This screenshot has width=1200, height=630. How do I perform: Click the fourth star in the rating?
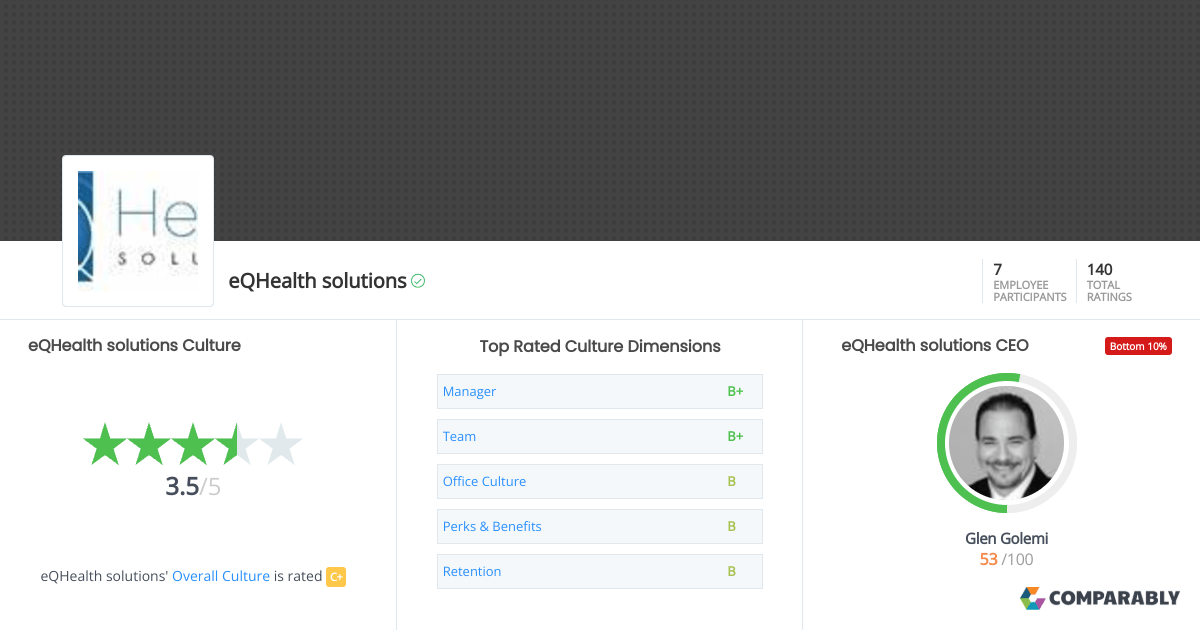pos(237,444)
